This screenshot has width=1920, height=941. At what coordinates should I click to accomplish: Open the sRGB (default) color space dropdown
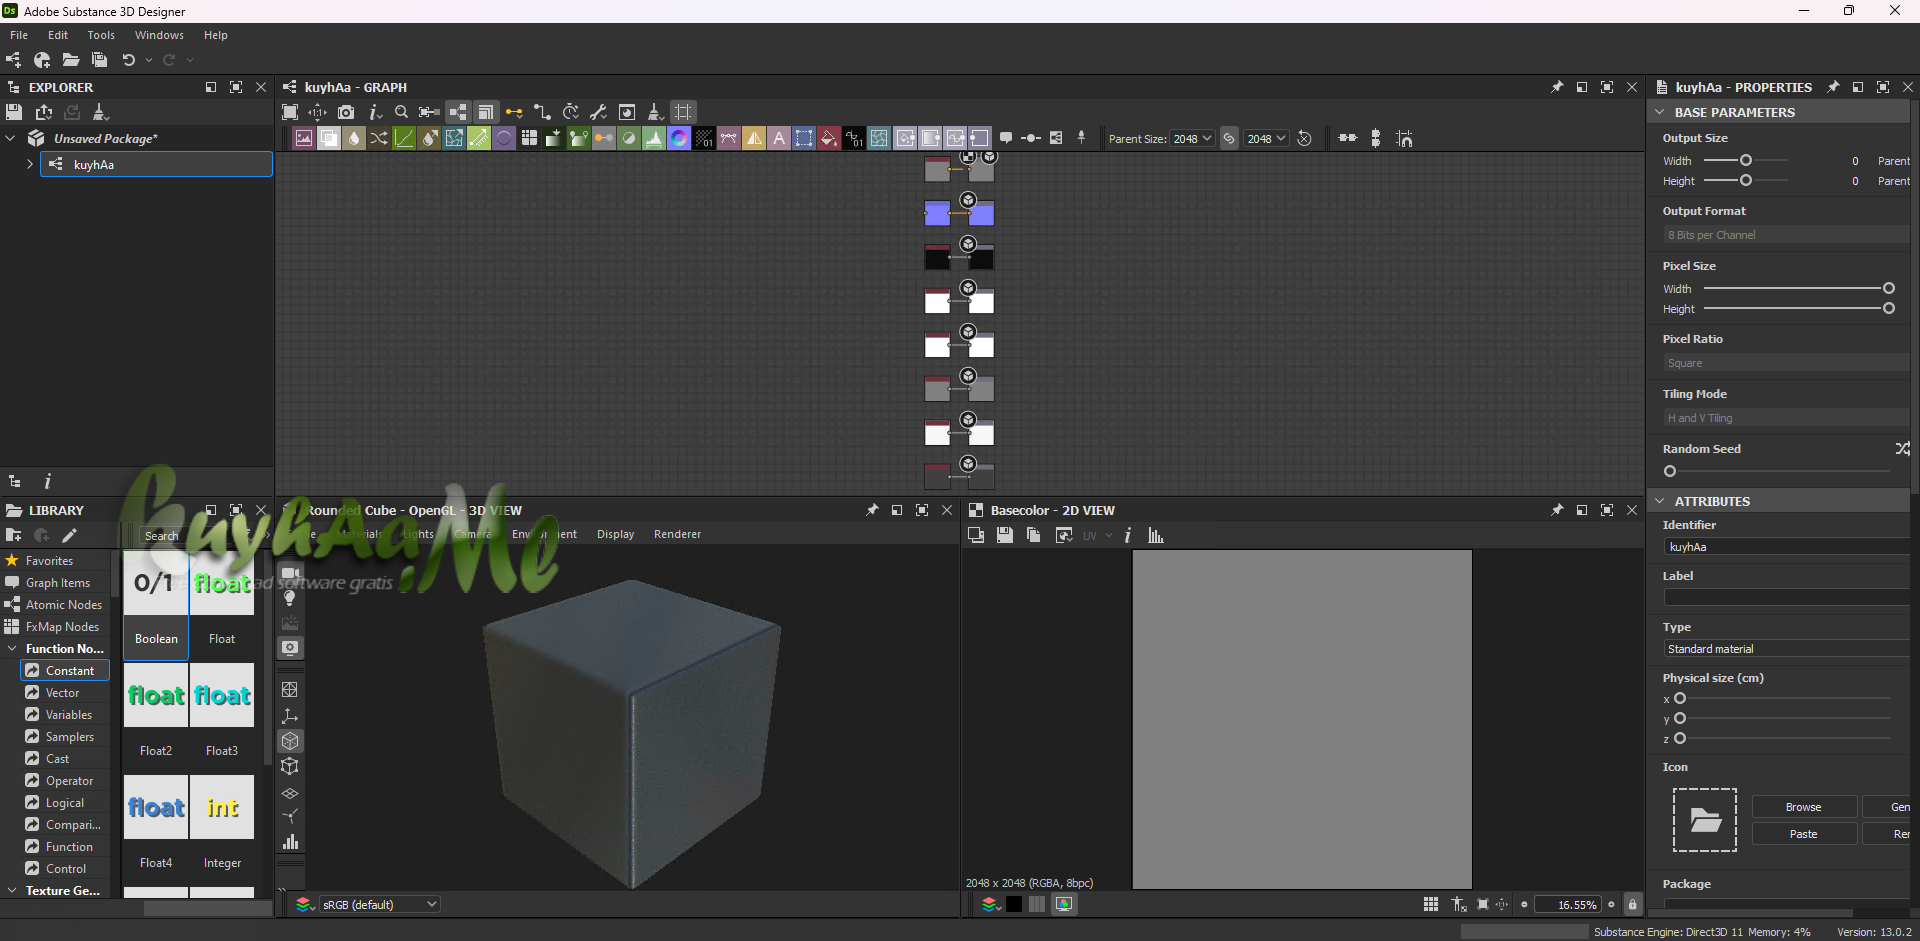coord(379,904)
